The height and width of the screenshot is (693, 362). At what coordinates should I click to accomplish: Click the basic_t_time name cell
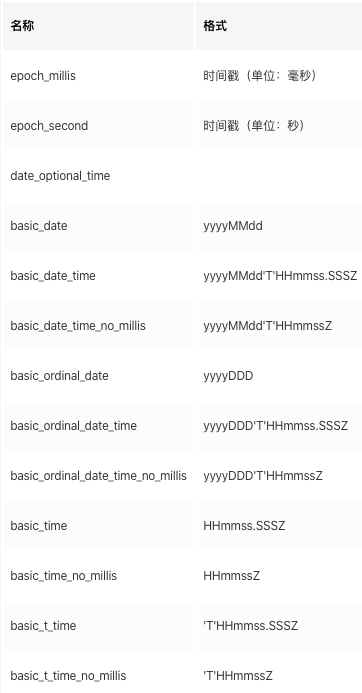pos(43,625)
